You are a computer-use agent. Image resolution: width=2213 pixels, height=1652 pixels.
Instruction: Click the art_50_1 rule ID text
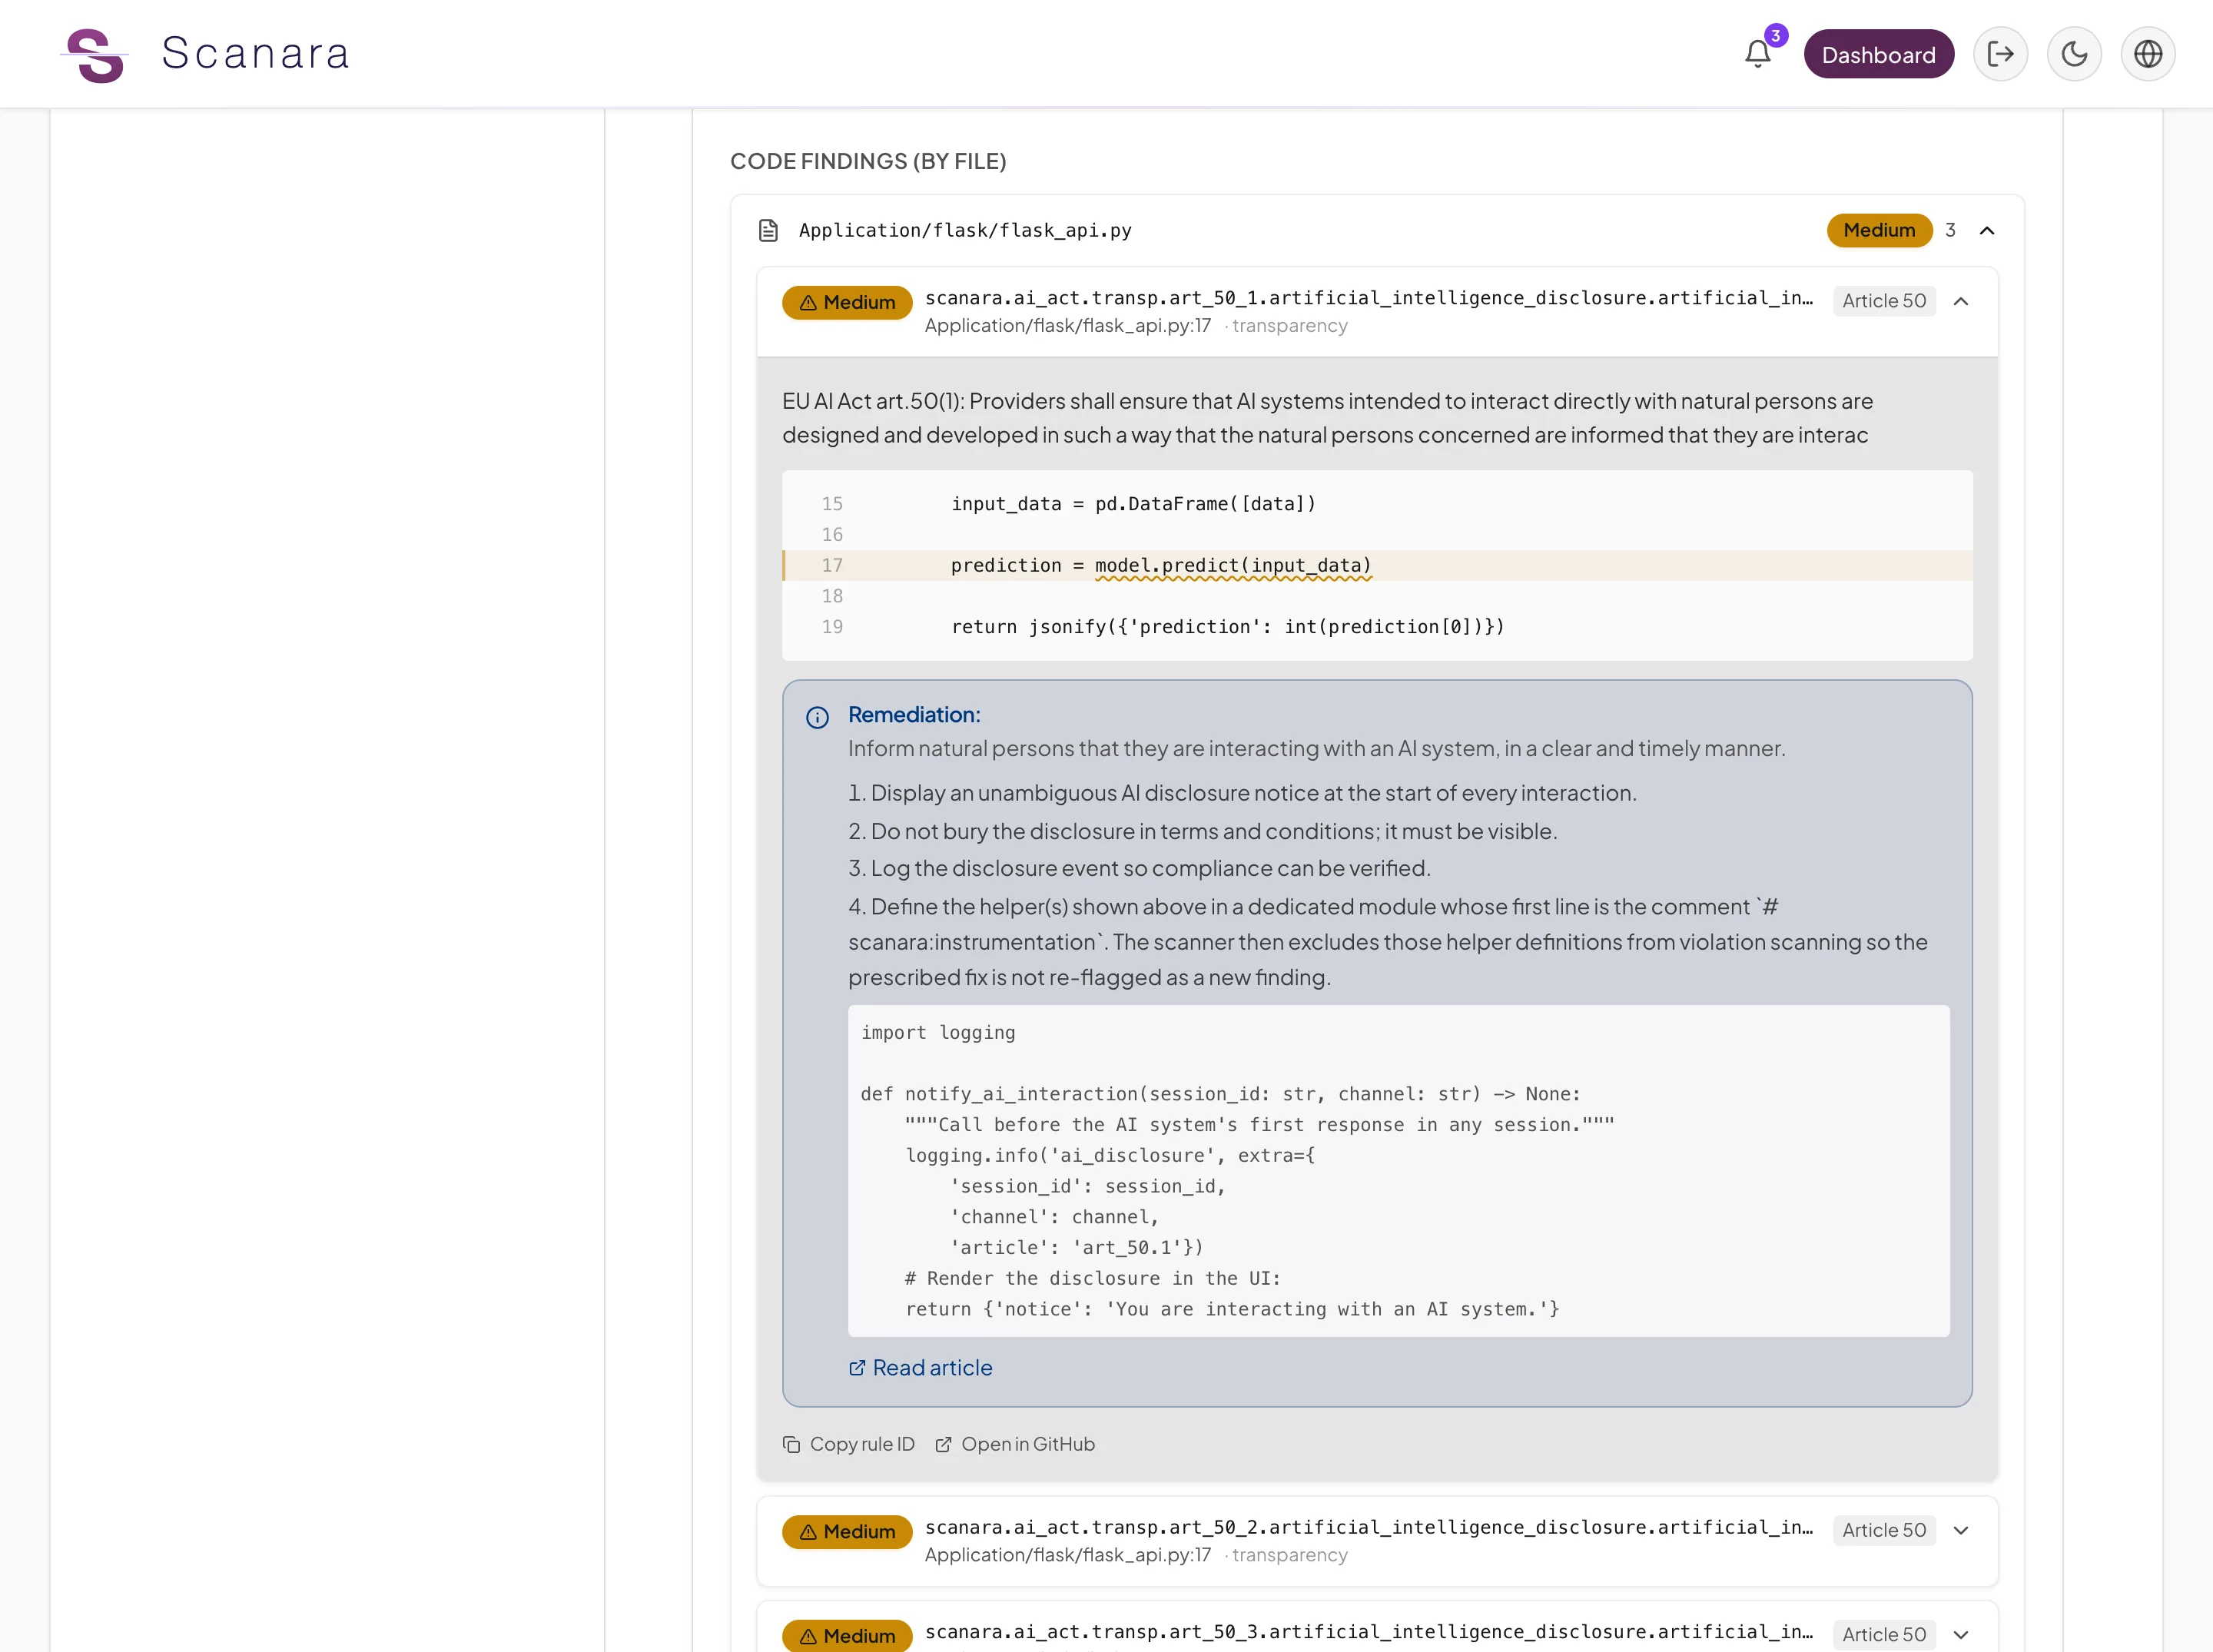1369,298
